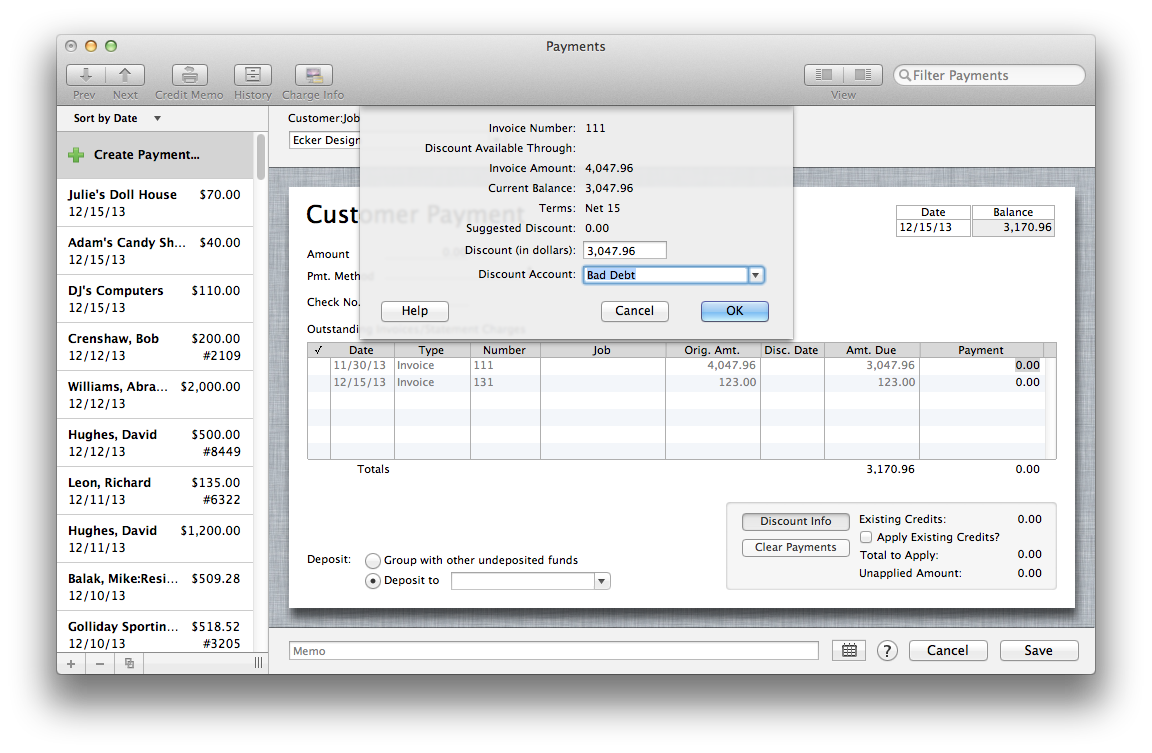
Task: Click the Payment column header
Action: point(981,350)
